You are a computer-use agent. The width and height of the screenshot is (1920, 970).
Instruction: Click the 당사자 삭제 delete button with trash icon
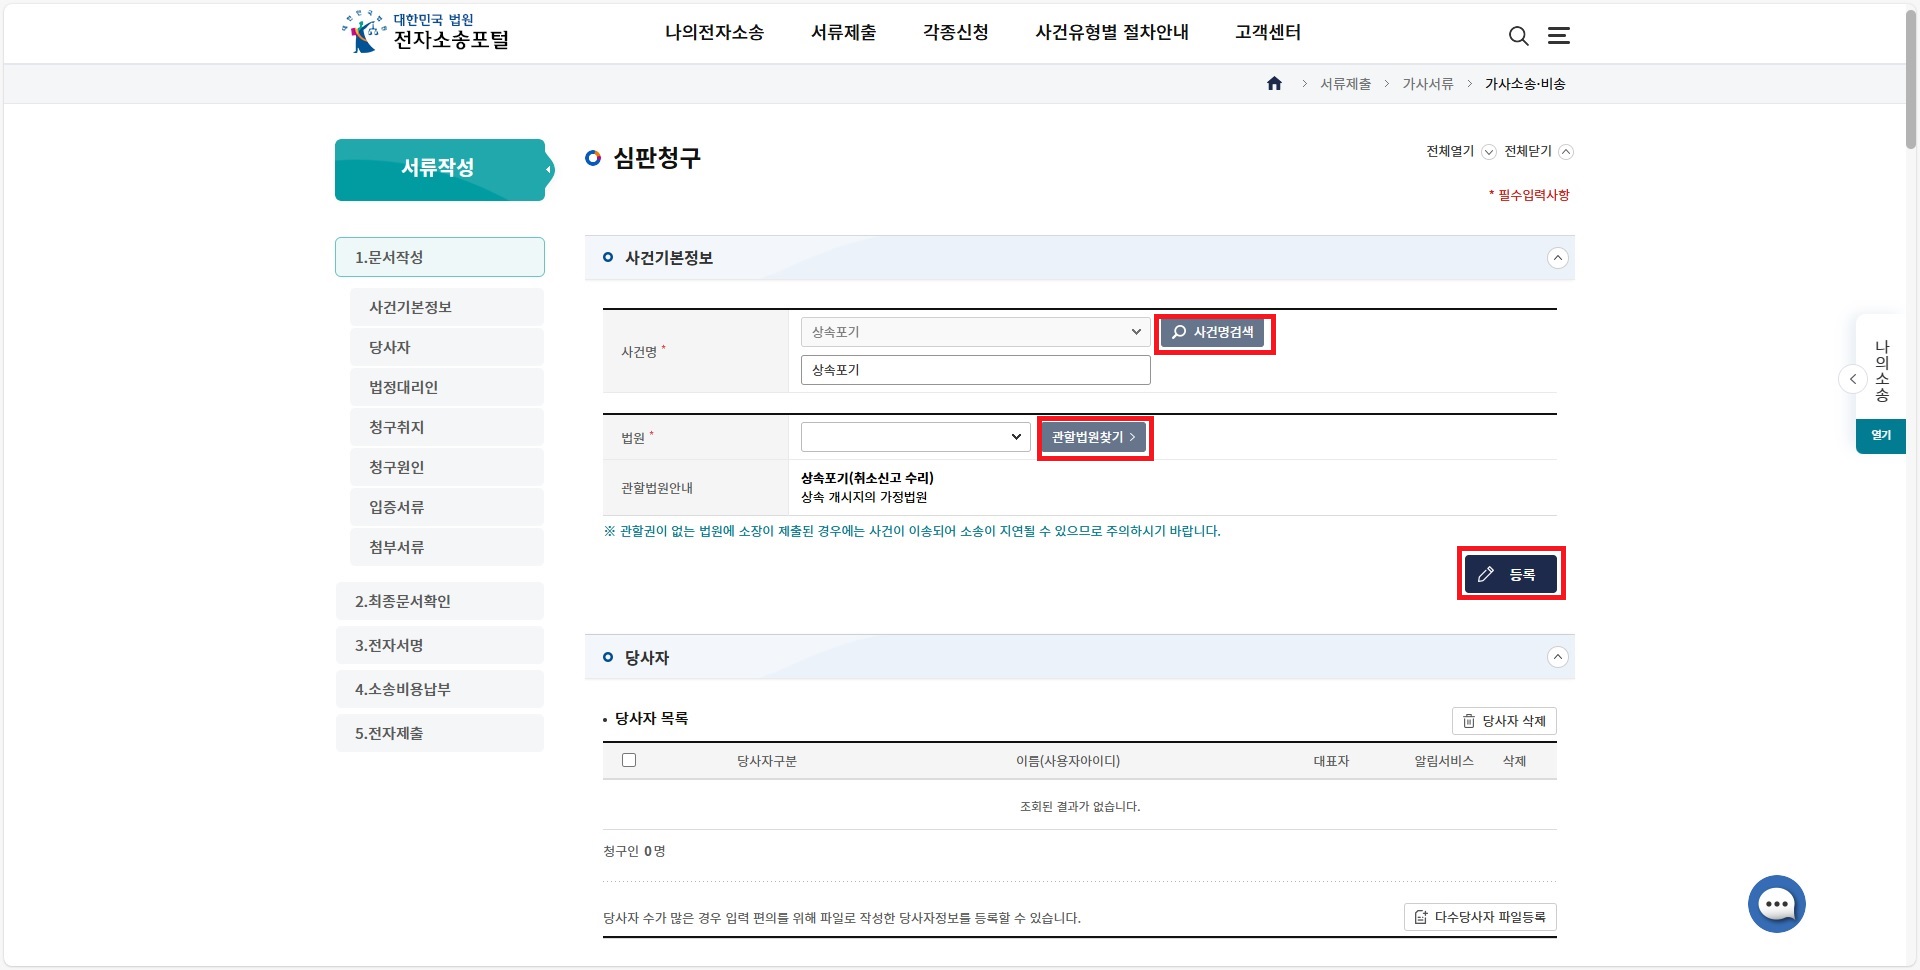pyautogui.click(x=1504, y=720)
